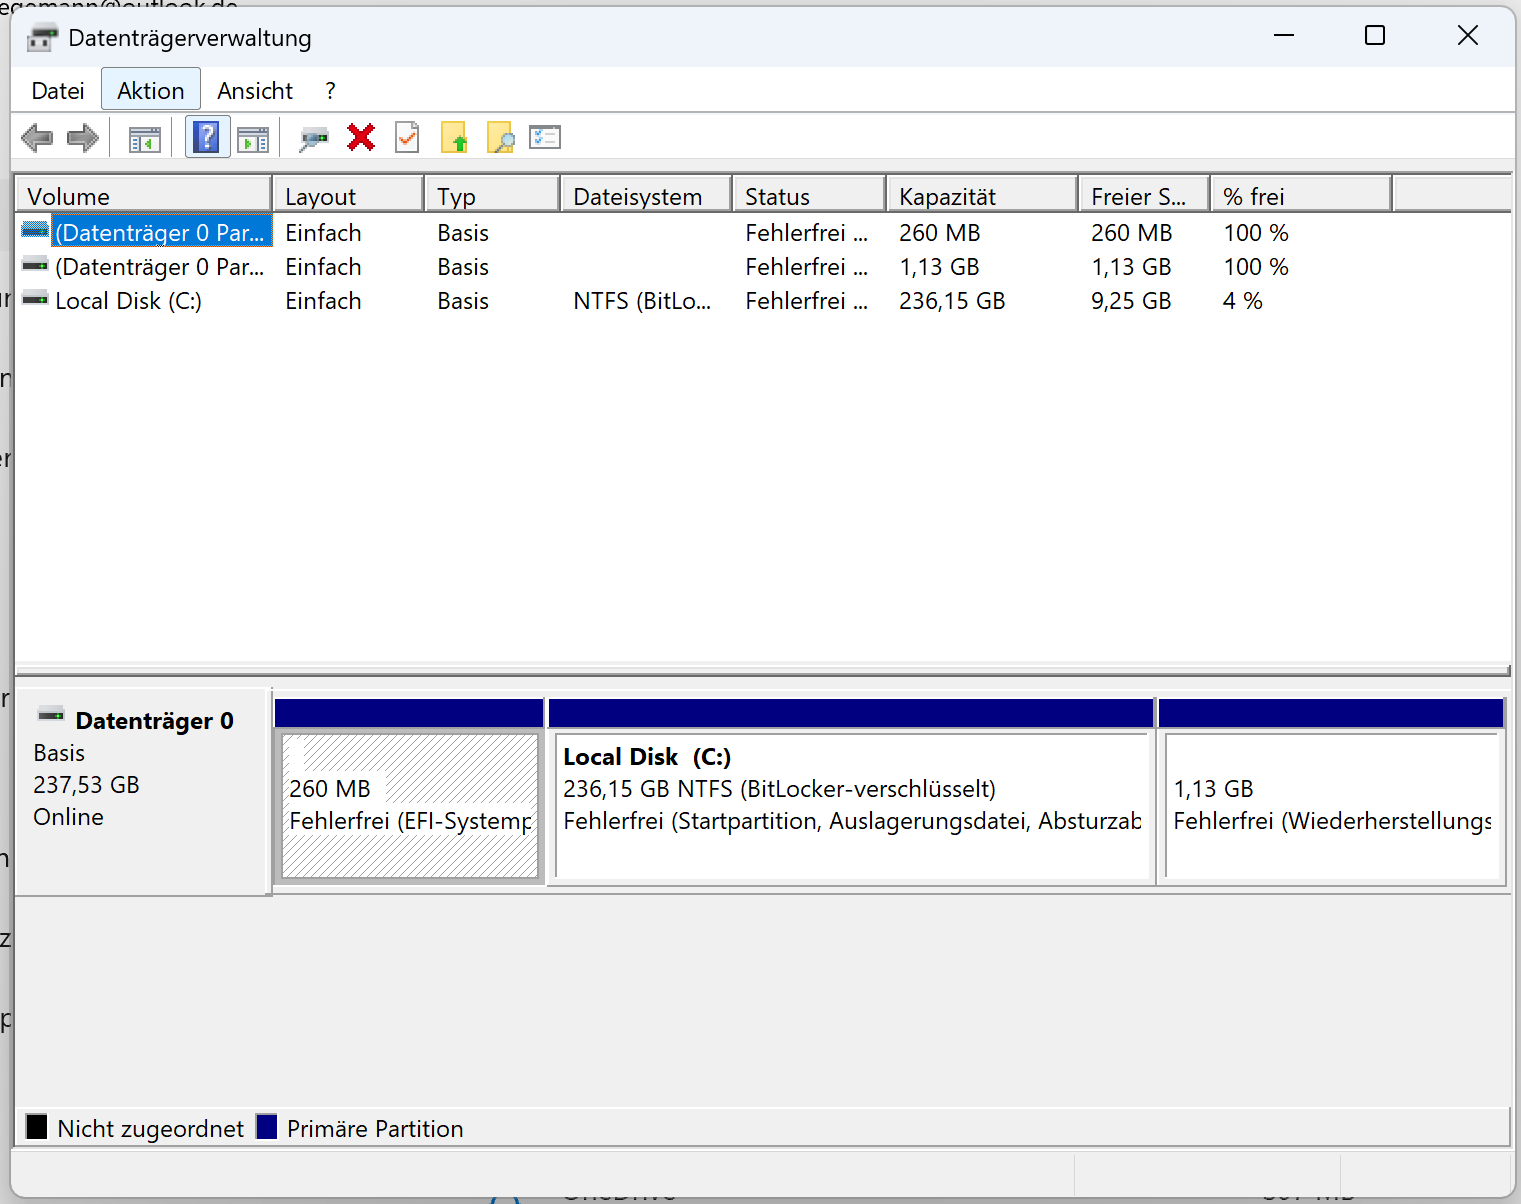Click the Primäre Partition legend text
The height and width of the screenshot is (1204, 1521).
(375, 1129)
